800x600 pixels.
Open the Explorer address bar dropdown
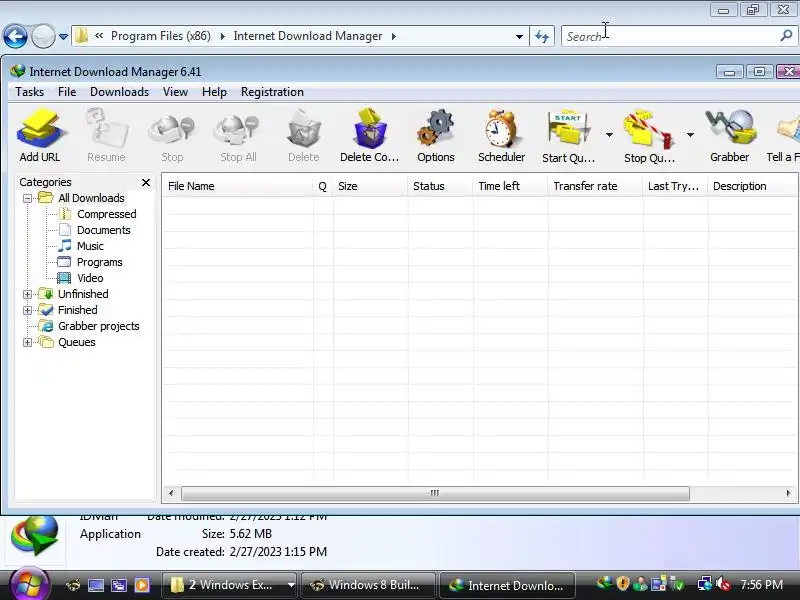coord(519,37)
